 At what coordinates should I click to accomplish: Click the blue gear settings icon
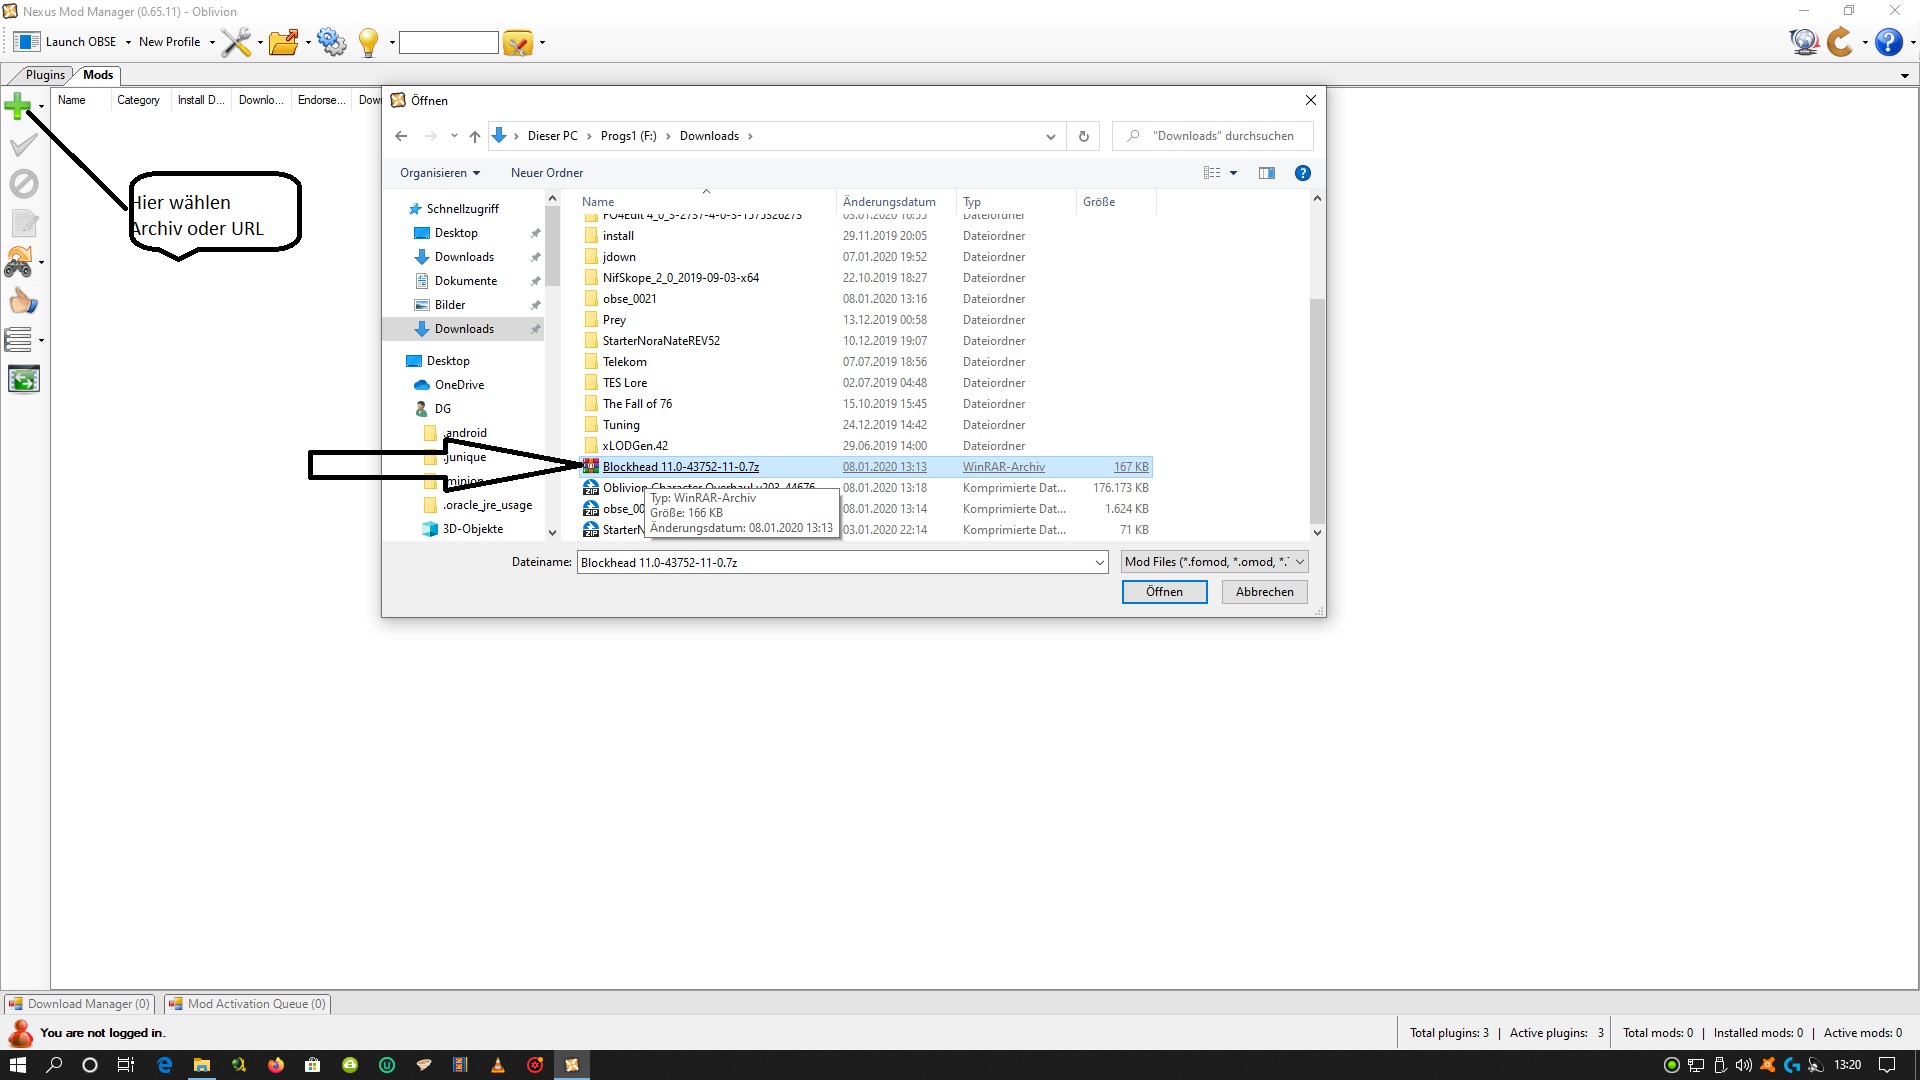[331, 42]
